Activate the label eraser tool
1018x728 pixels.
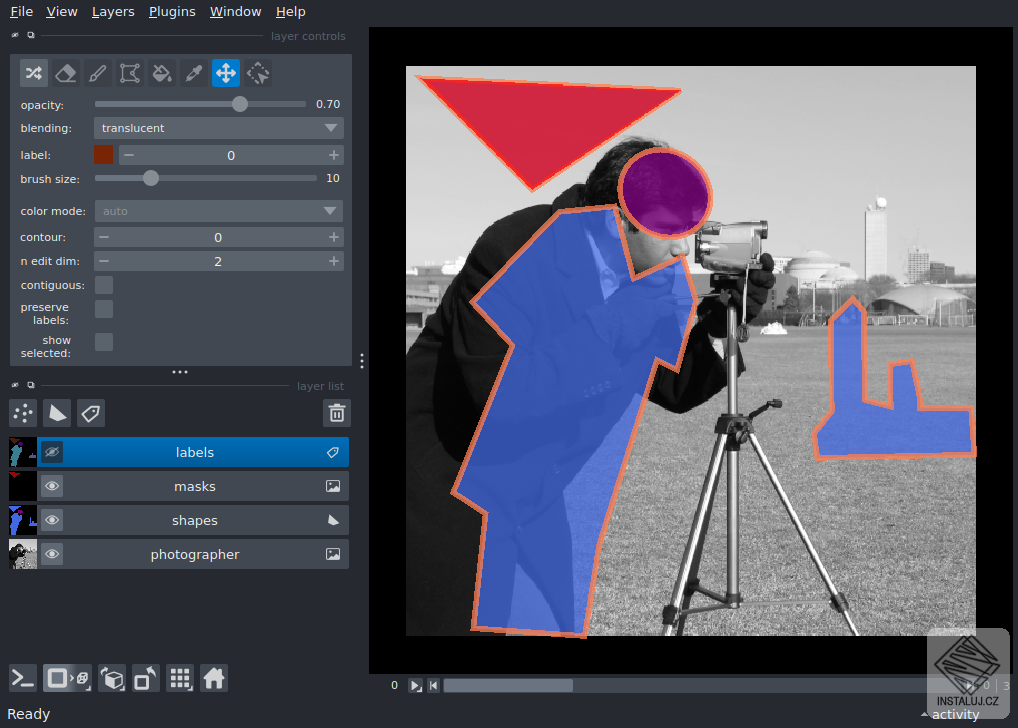[x=65, y=73]
